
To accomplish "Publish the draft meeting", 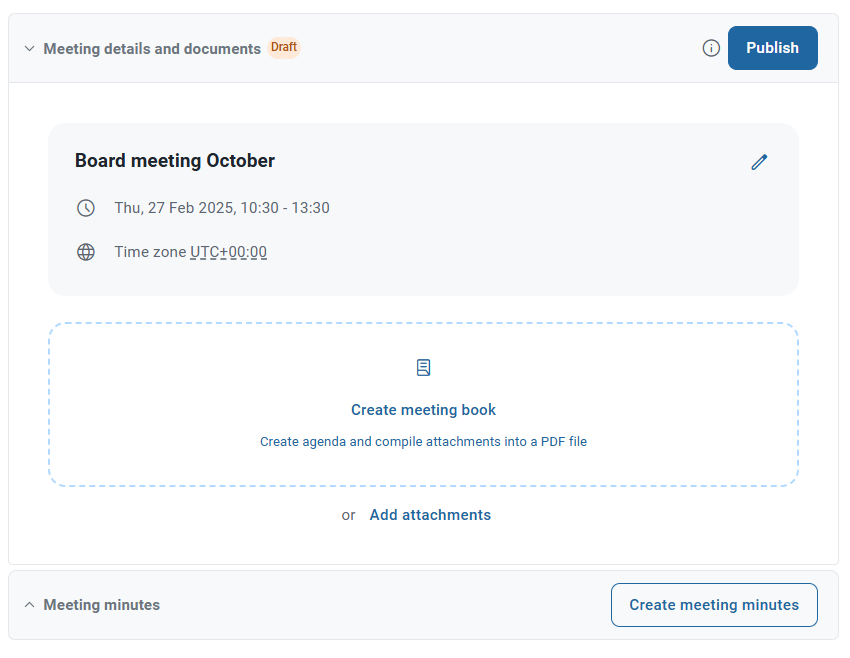I will point(772,48).
